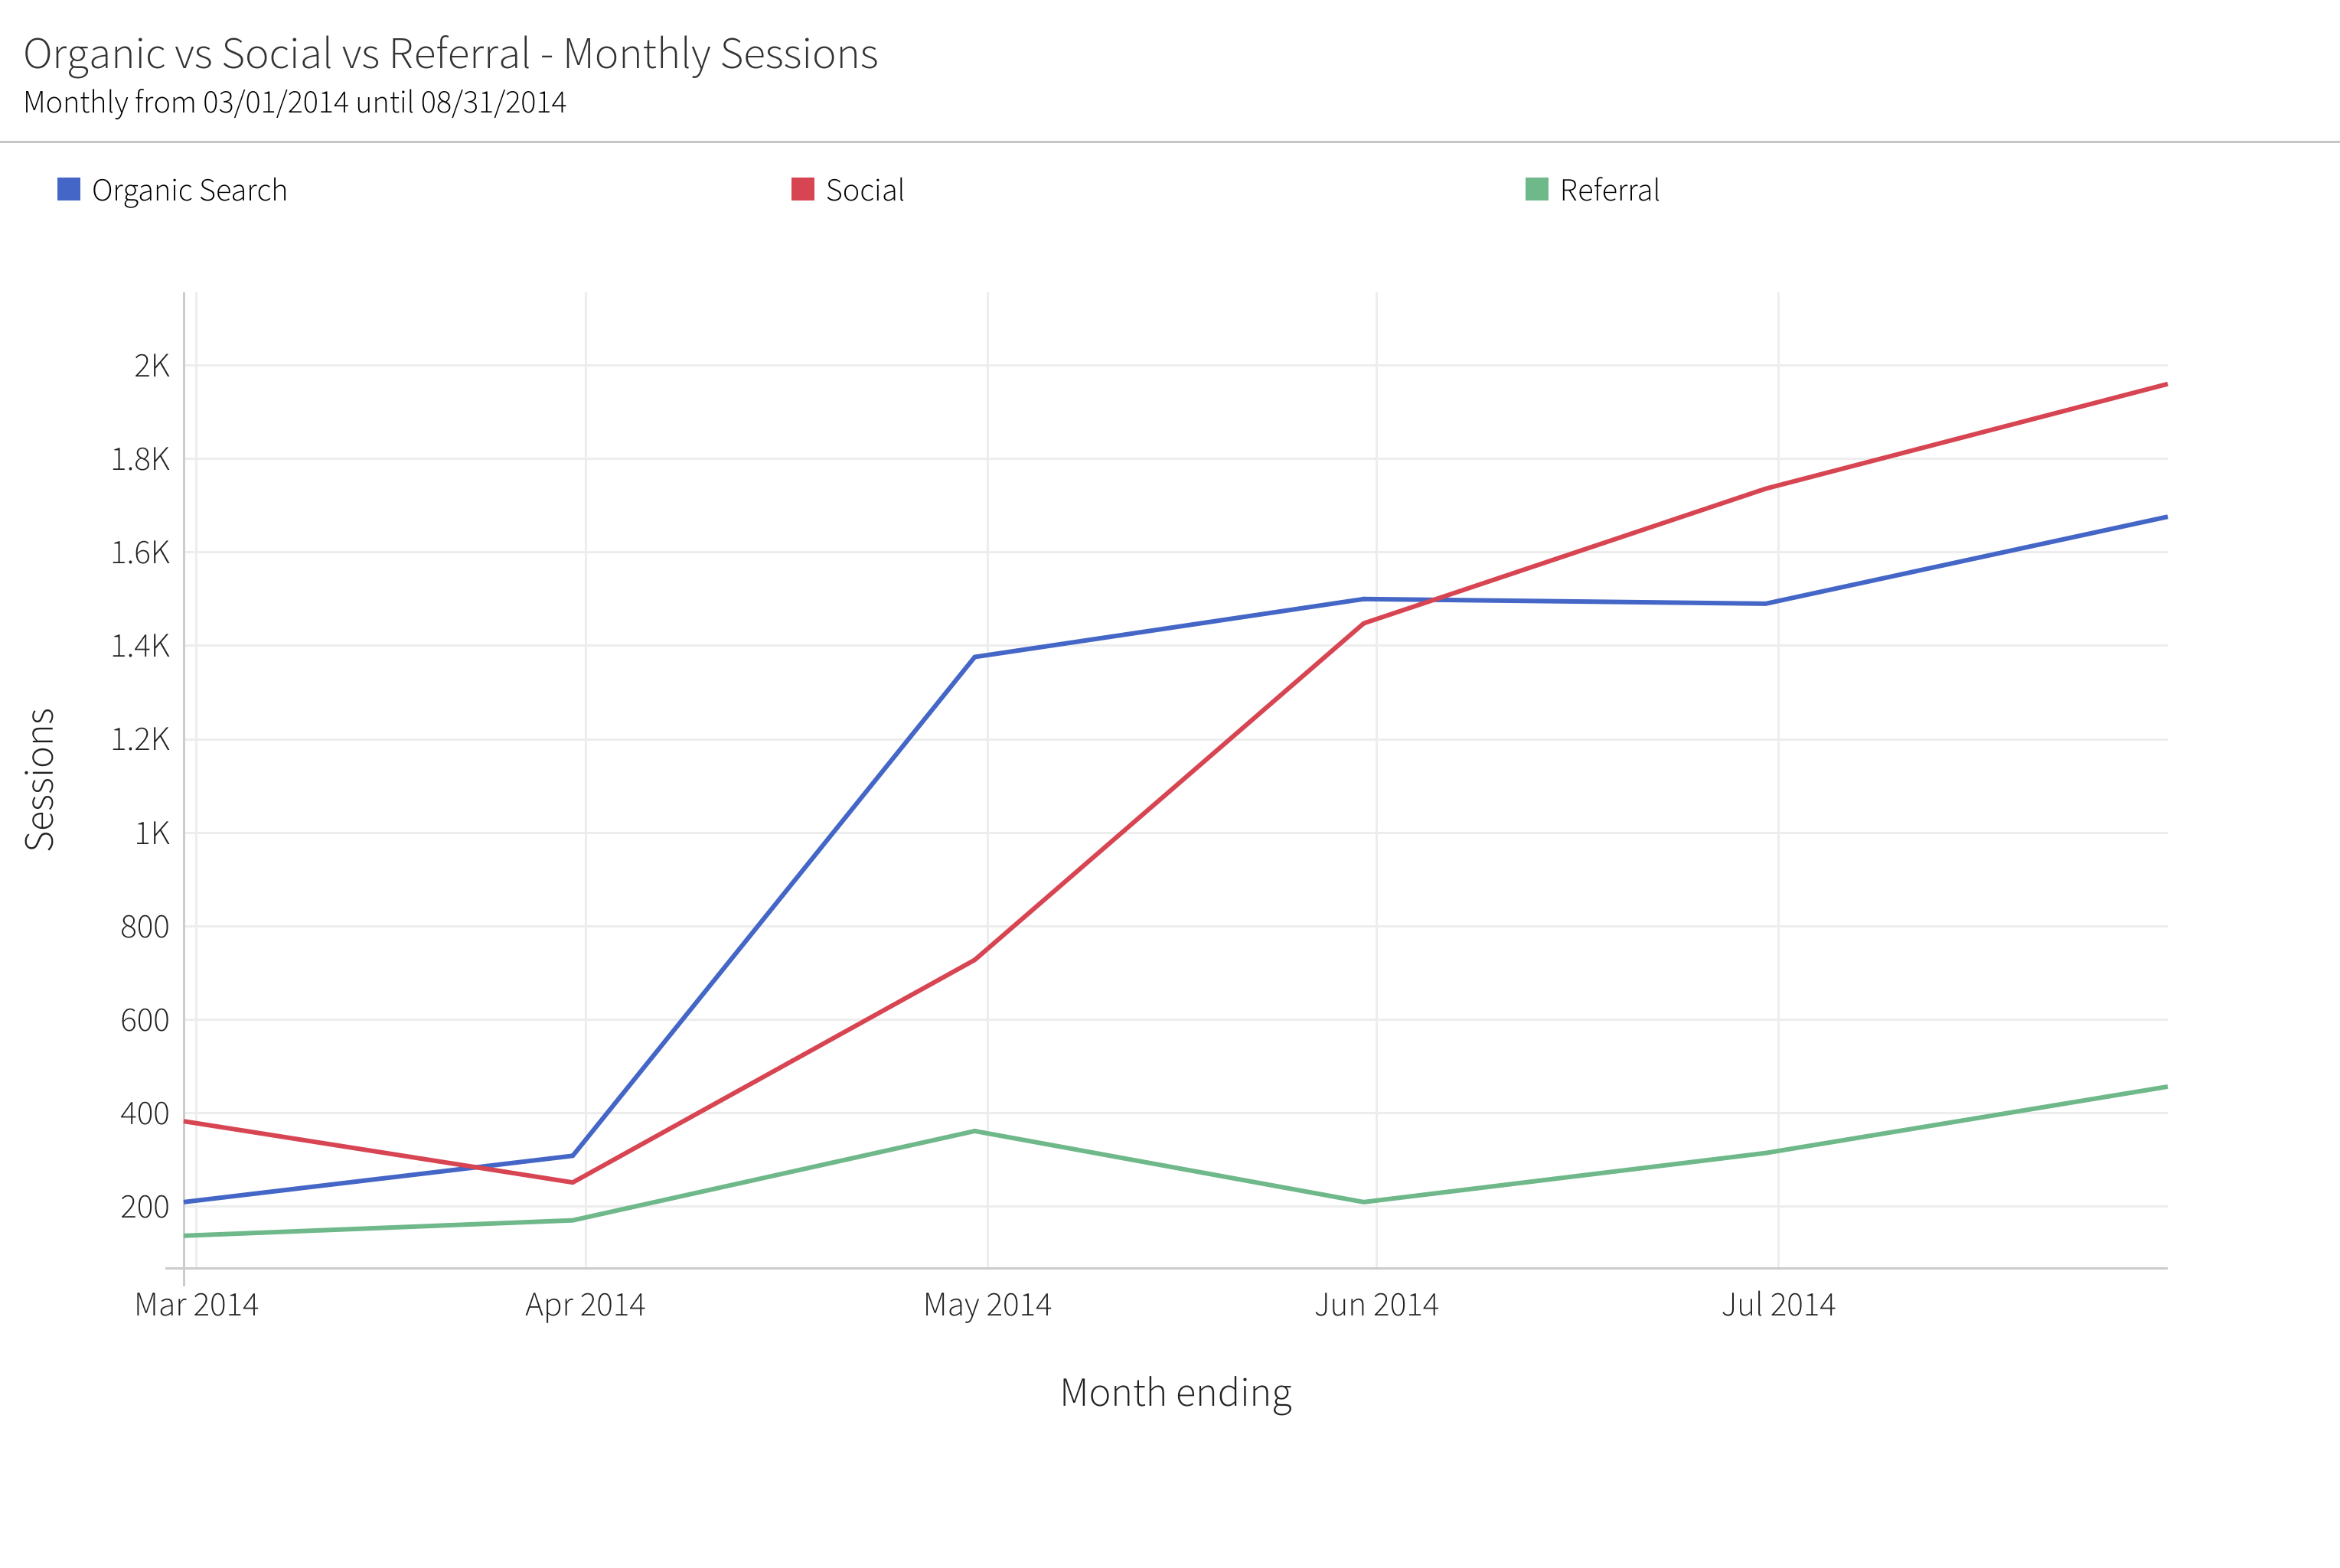Screen dimensions: 2340x1568
Task: Toggle the Referral series legend label
Action: (x=1609, y=190)
